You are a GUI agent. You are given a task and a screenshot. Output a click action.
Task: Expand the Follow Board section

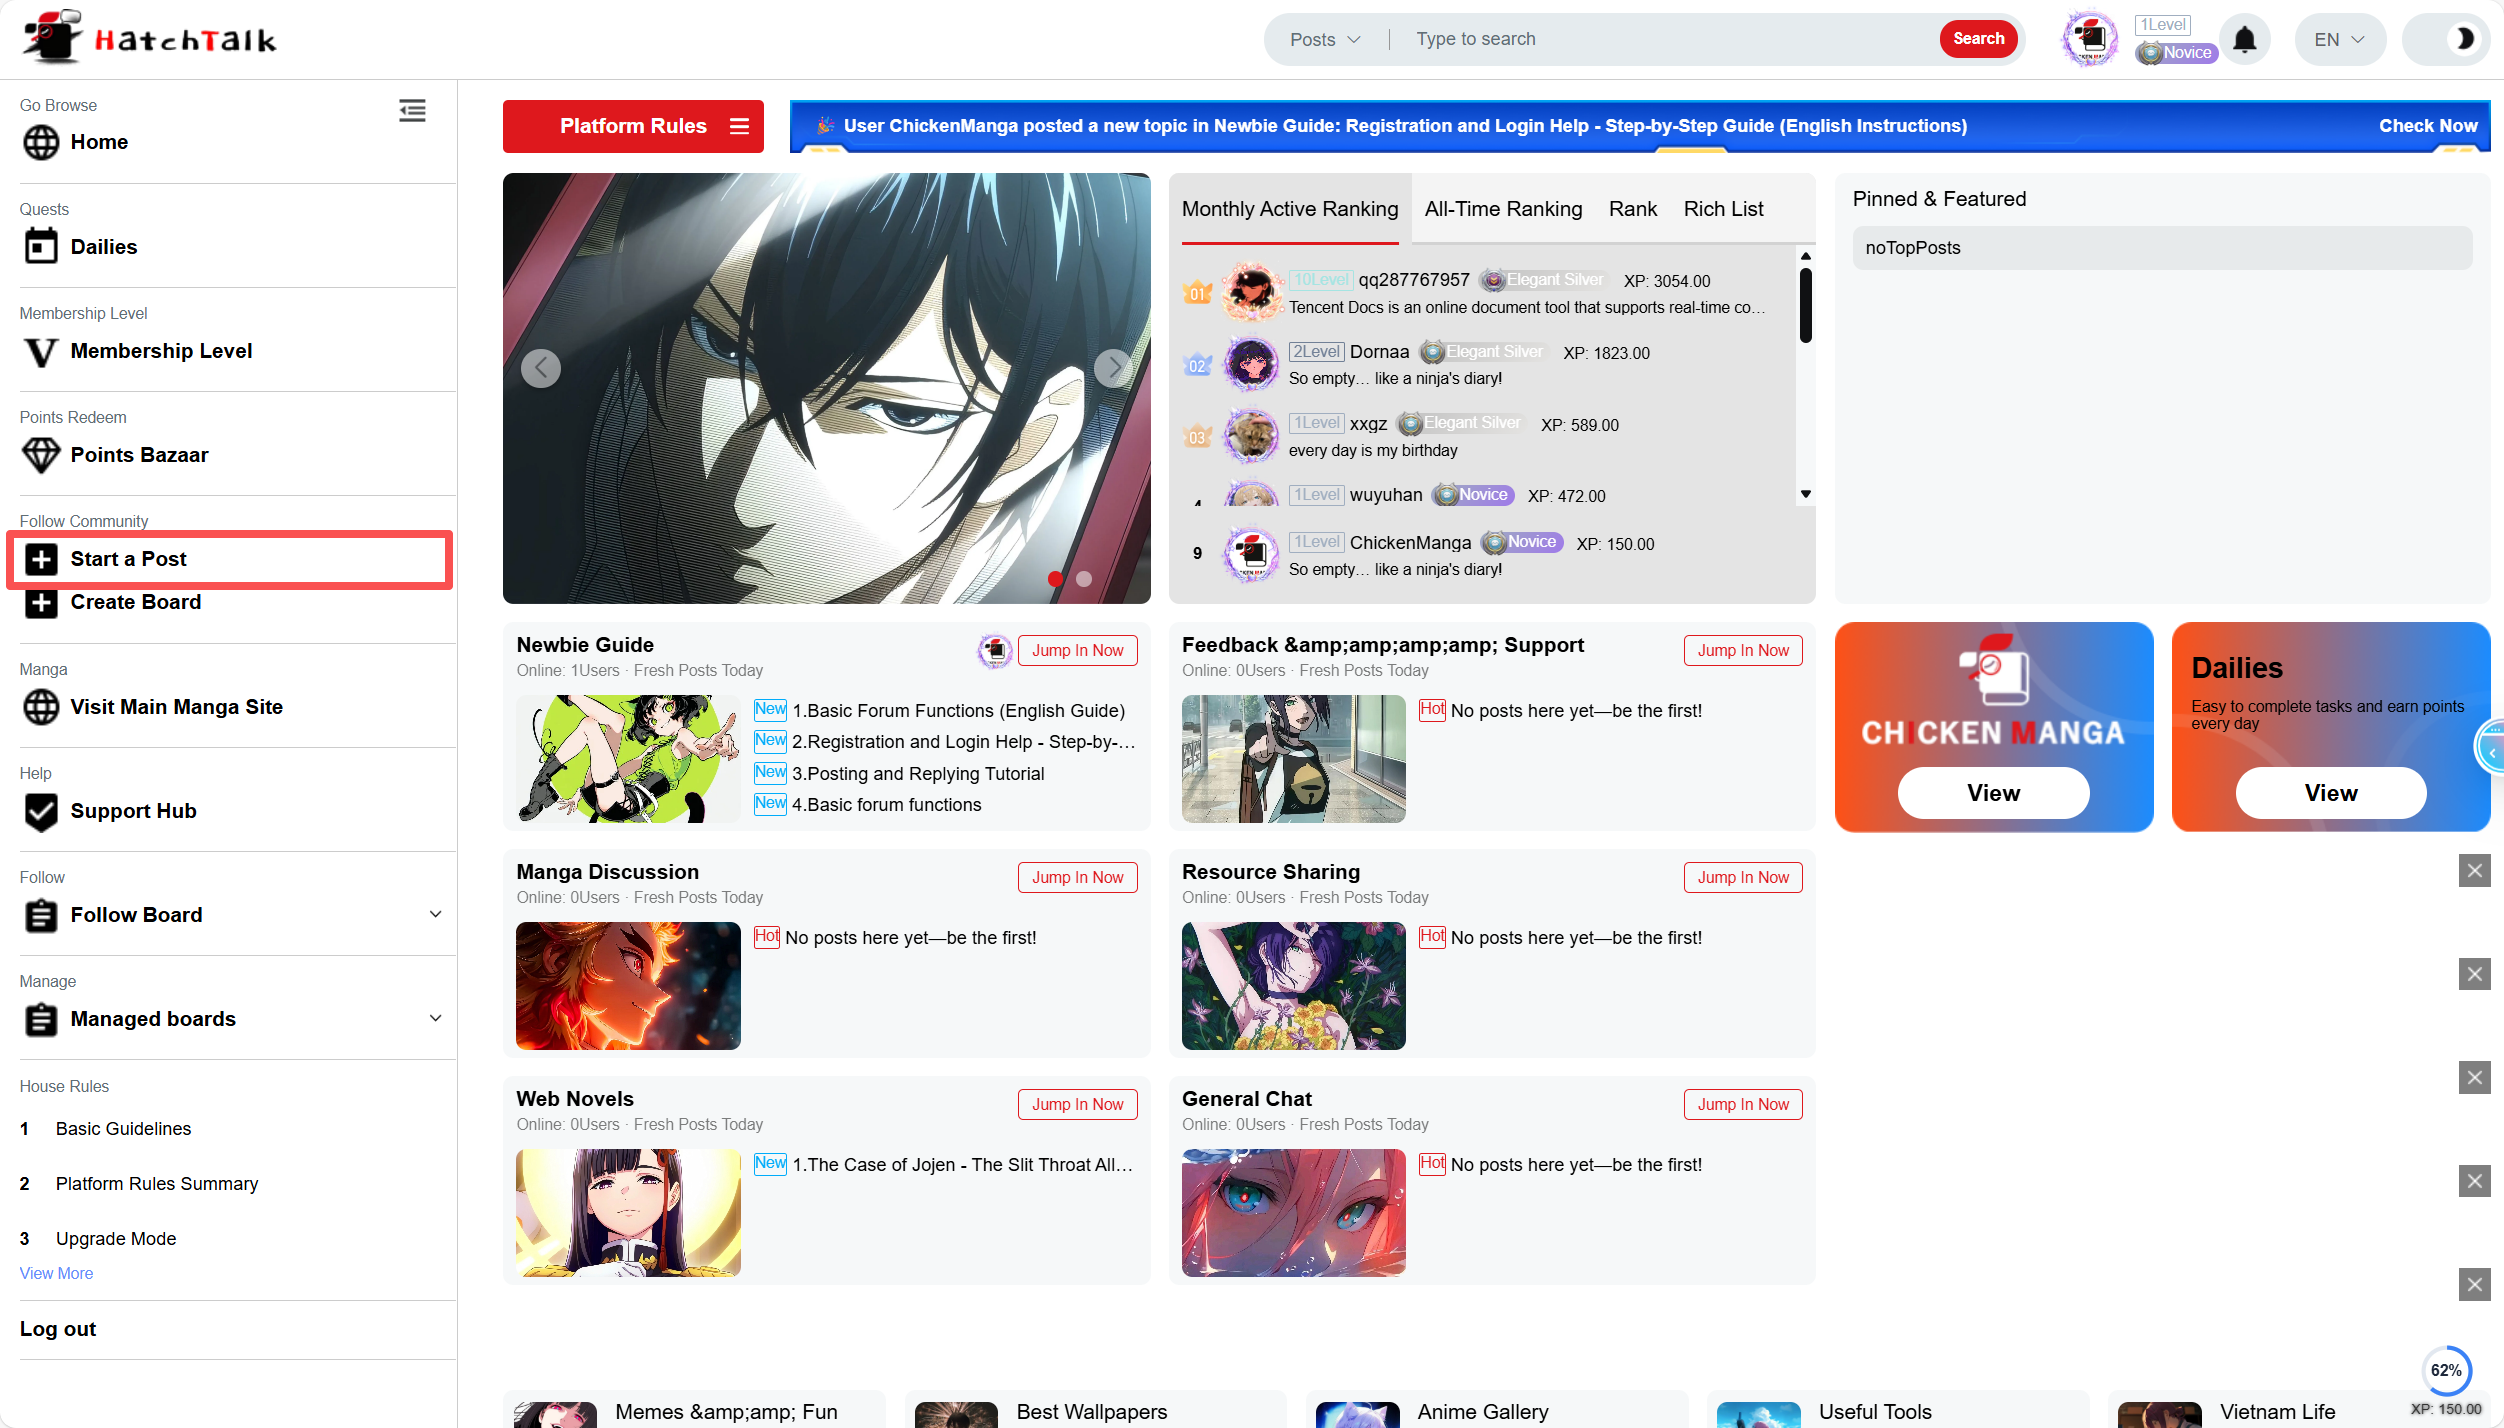[x=435, y=914]
